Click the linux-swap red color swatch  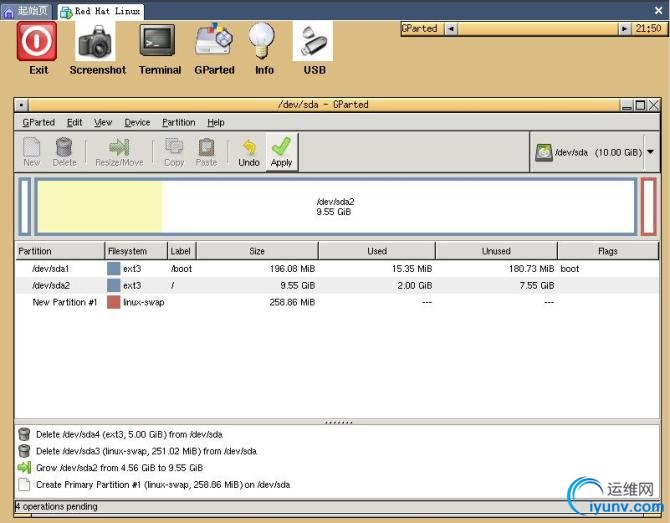pos(113,302)
